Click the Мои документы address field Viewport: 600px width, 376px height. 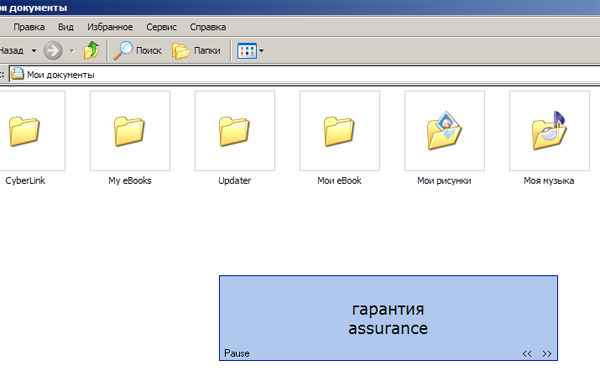pos(305,75)
